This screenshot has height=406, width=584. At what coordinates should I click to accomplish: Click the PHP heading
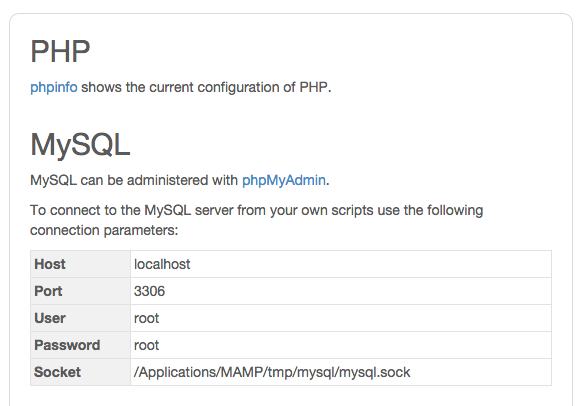(x=60, y=51)
